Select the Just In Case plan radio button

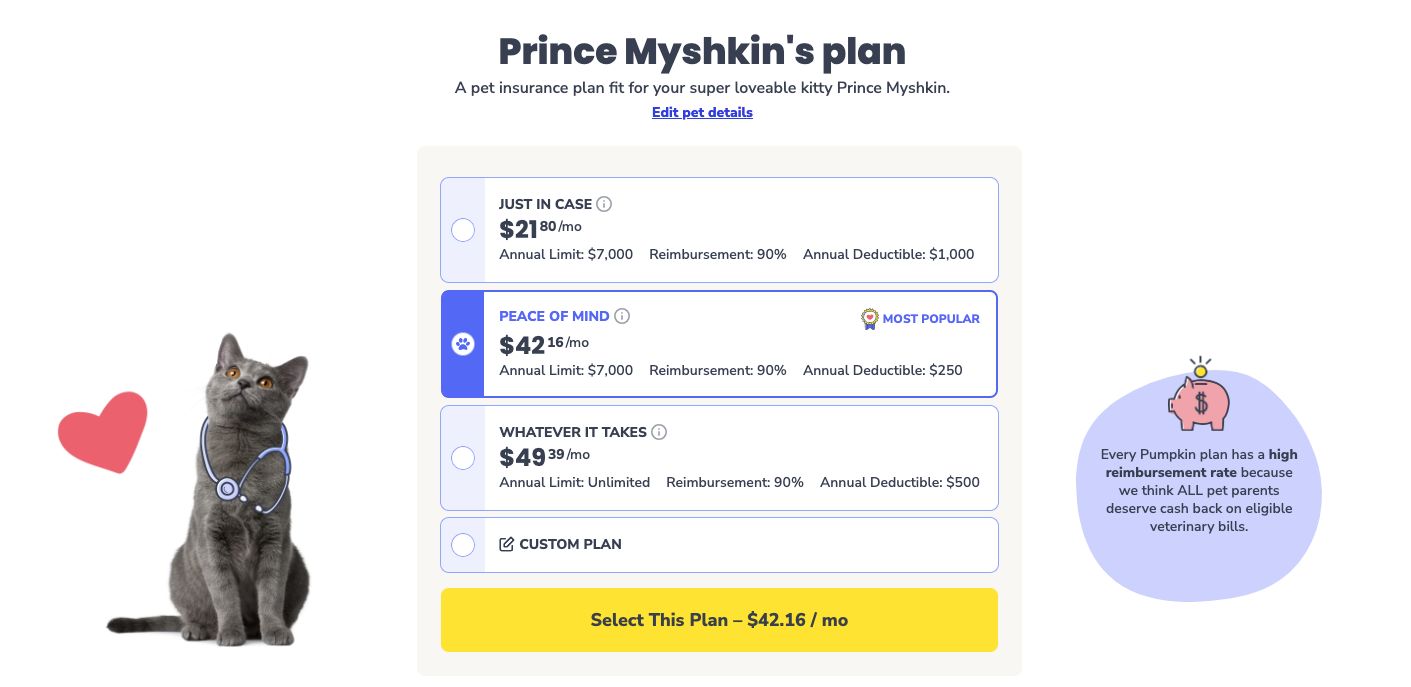pyautogui.click(x=463, y=230)
